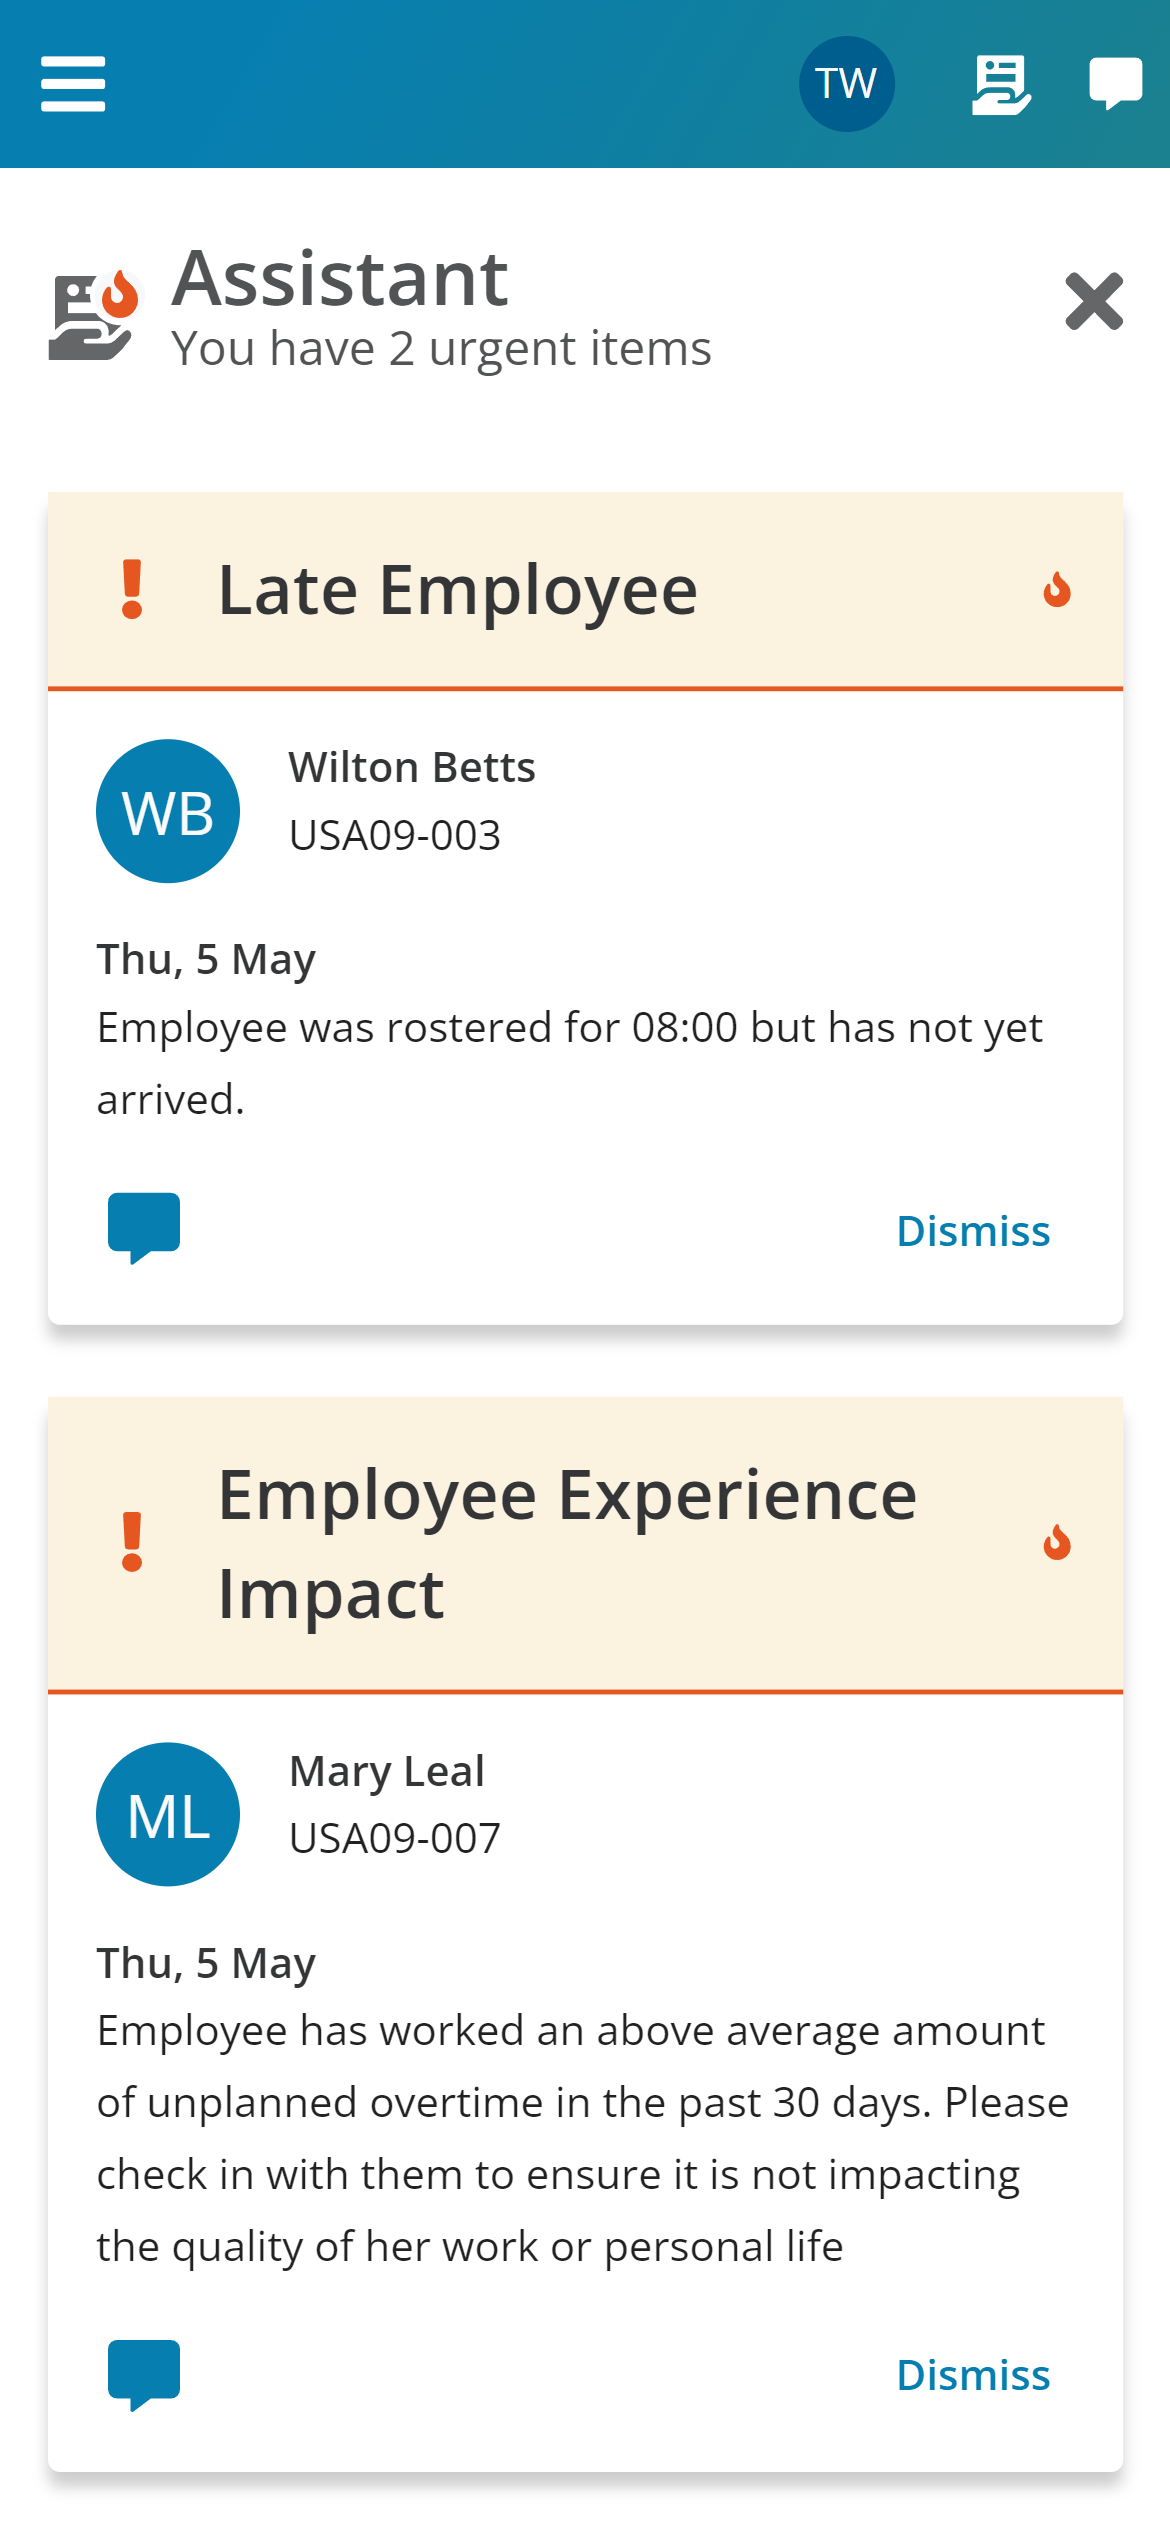Image resolution: width=1170 pixels, height=2532 pixels.
Task: Click the TW profile avatar
Action: point(847,82)
